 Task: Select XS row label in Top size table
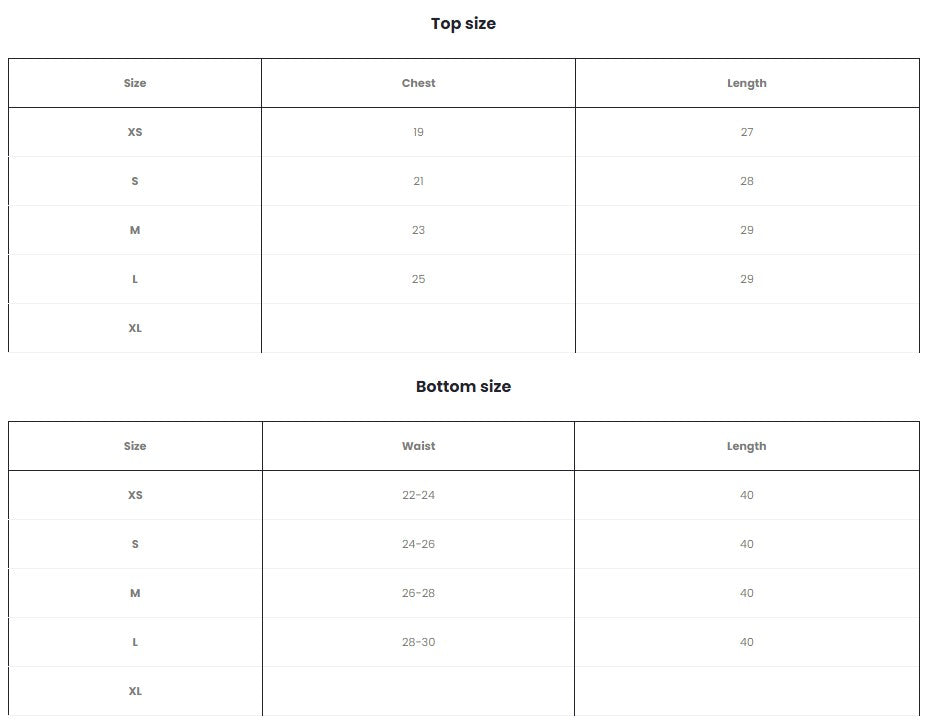pyautogui.click(x=135, y=132)
